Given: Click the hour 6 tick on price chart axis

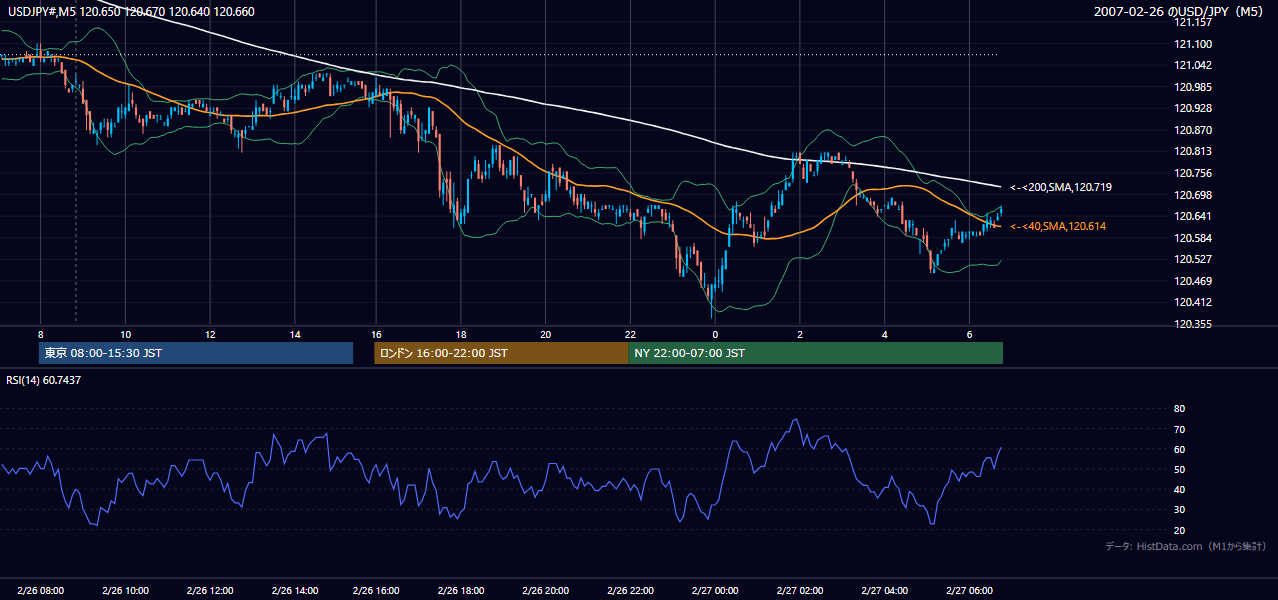Looking at the screenshot, I should tap(969, 333).
